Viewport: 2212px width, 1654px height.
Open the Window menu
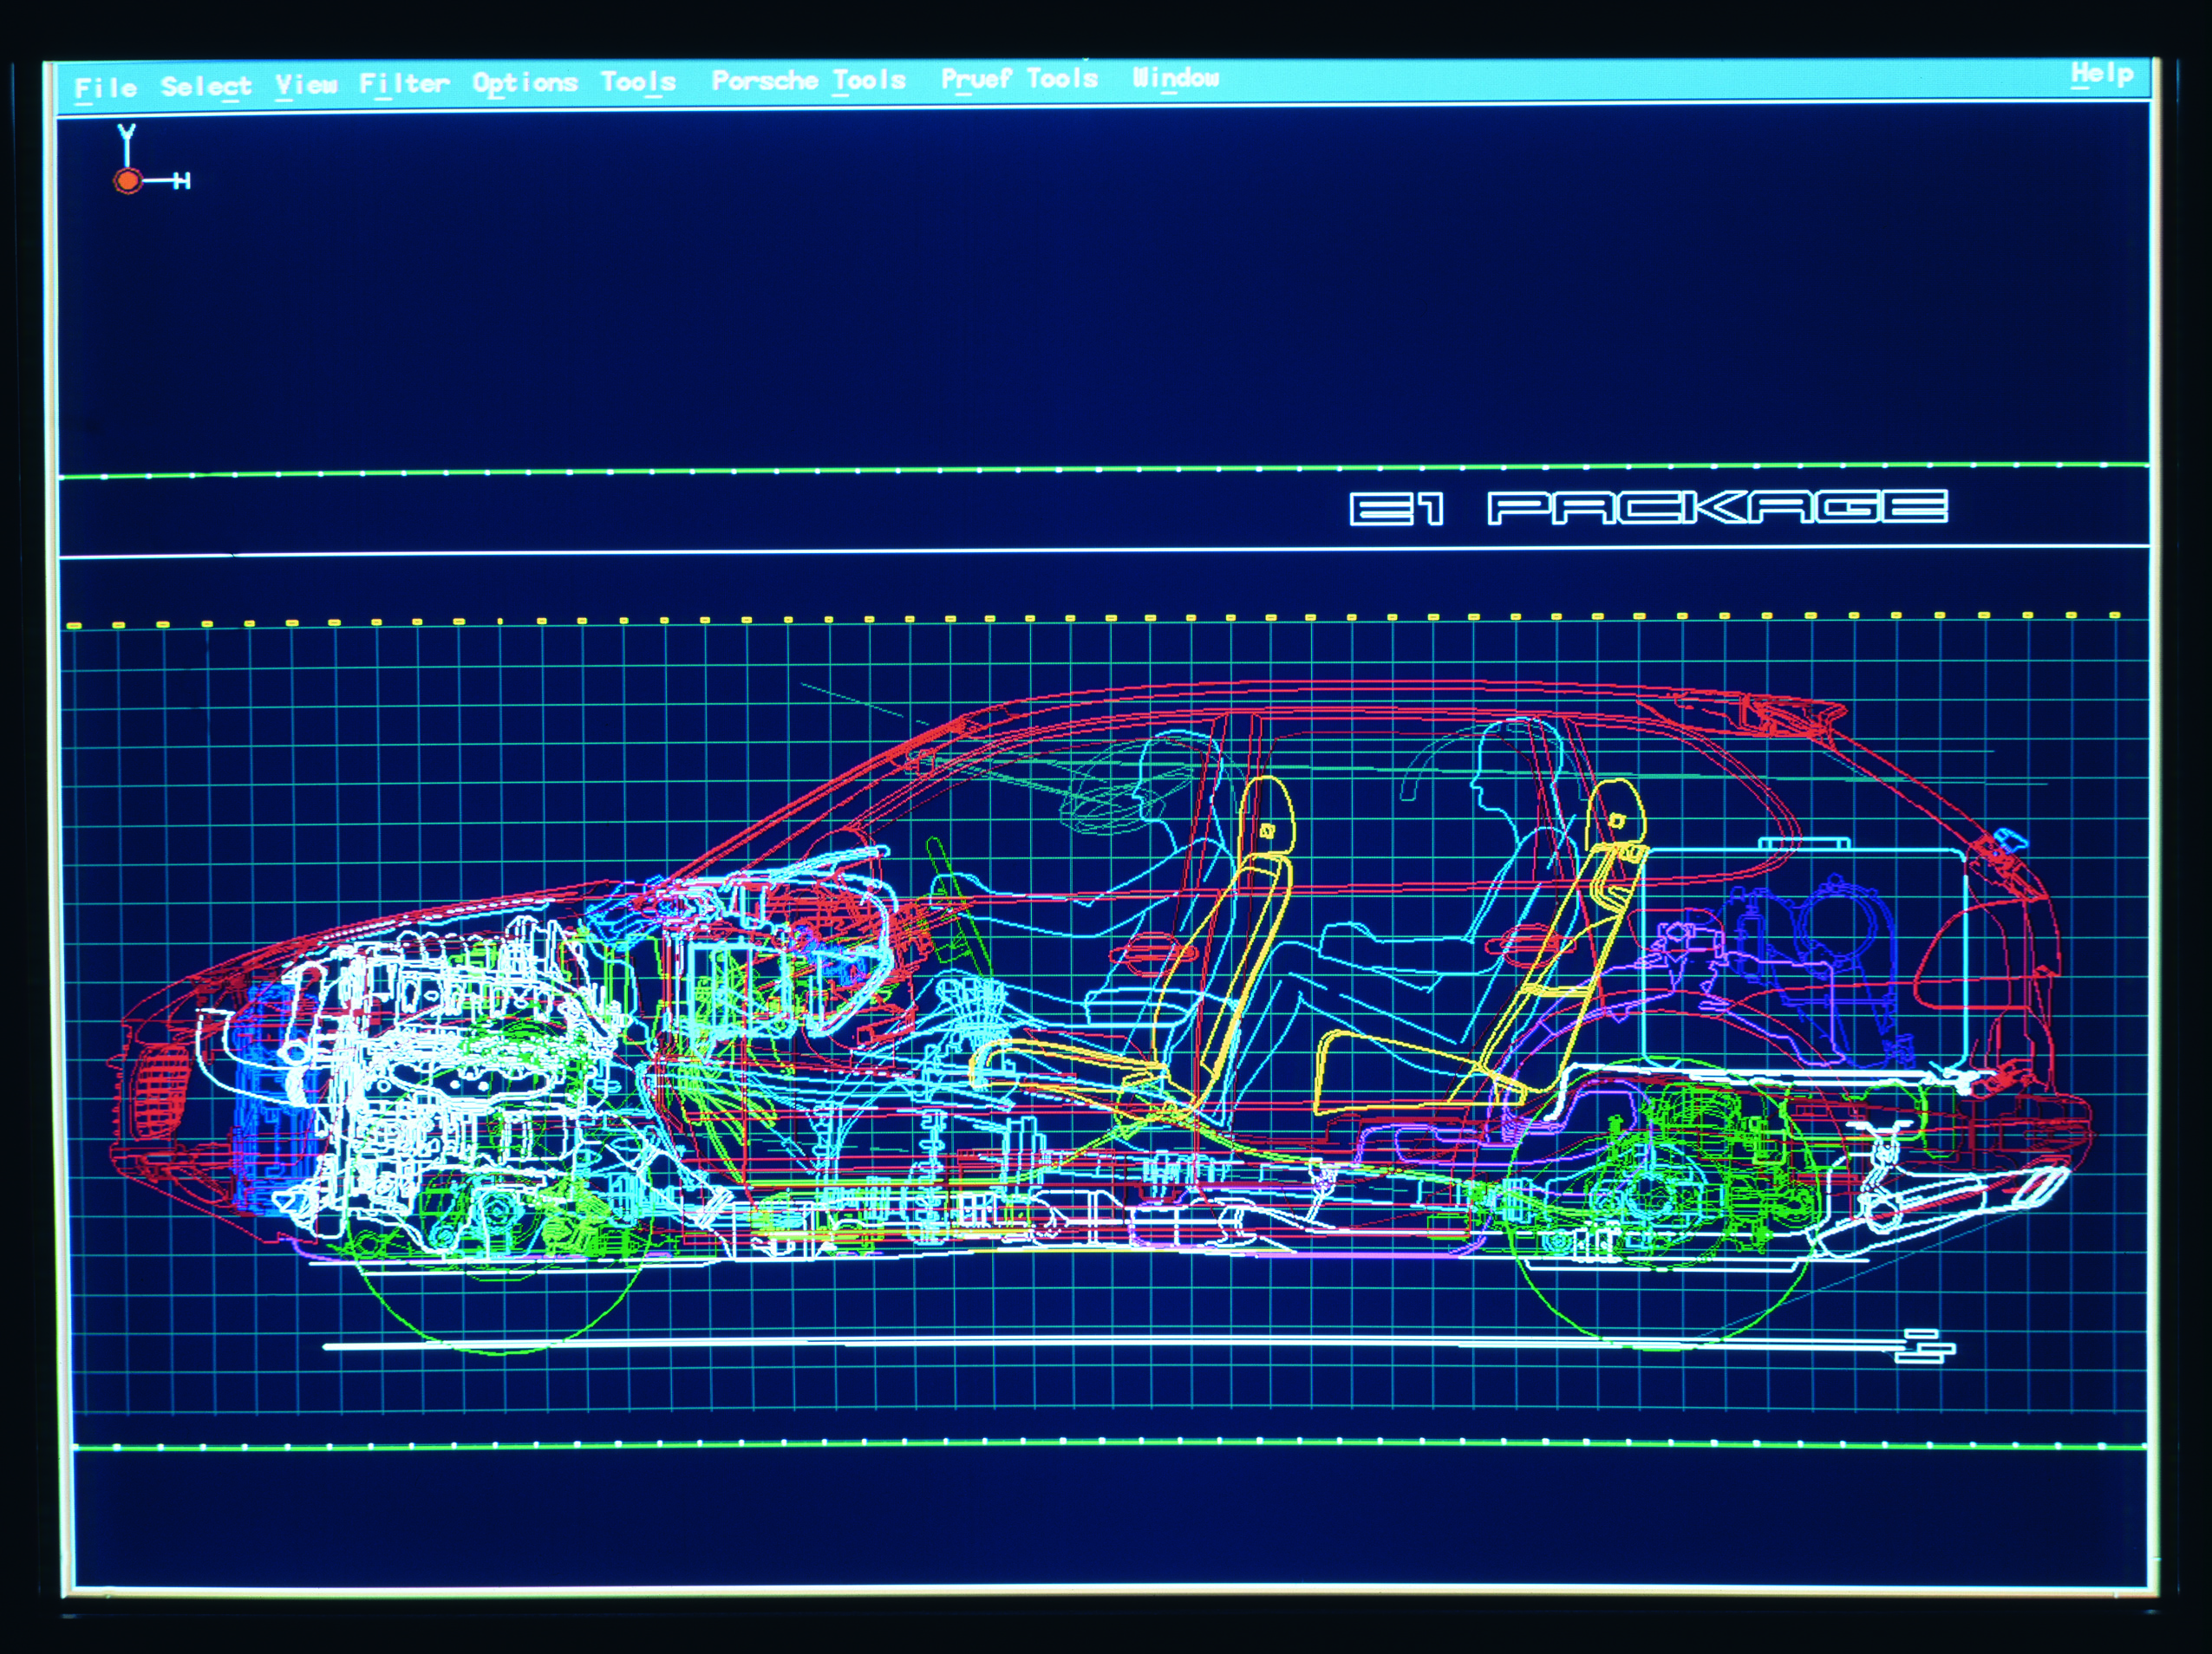coord(1175,77)
